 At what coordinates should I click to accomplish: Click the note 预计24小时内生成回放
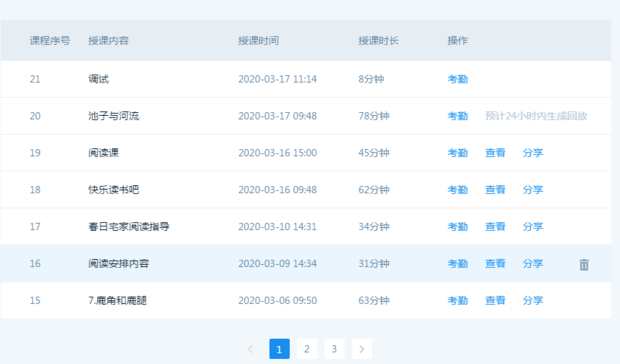[536, 116]
